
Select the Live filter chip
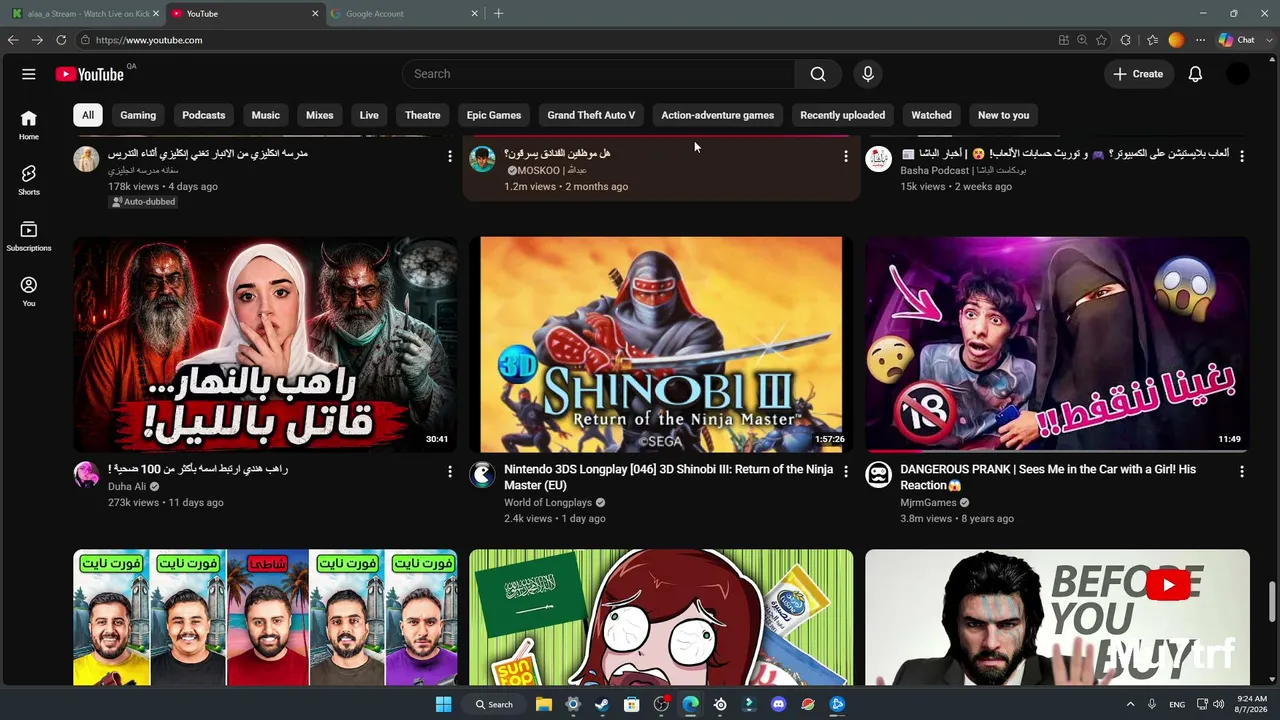(369, 115)
